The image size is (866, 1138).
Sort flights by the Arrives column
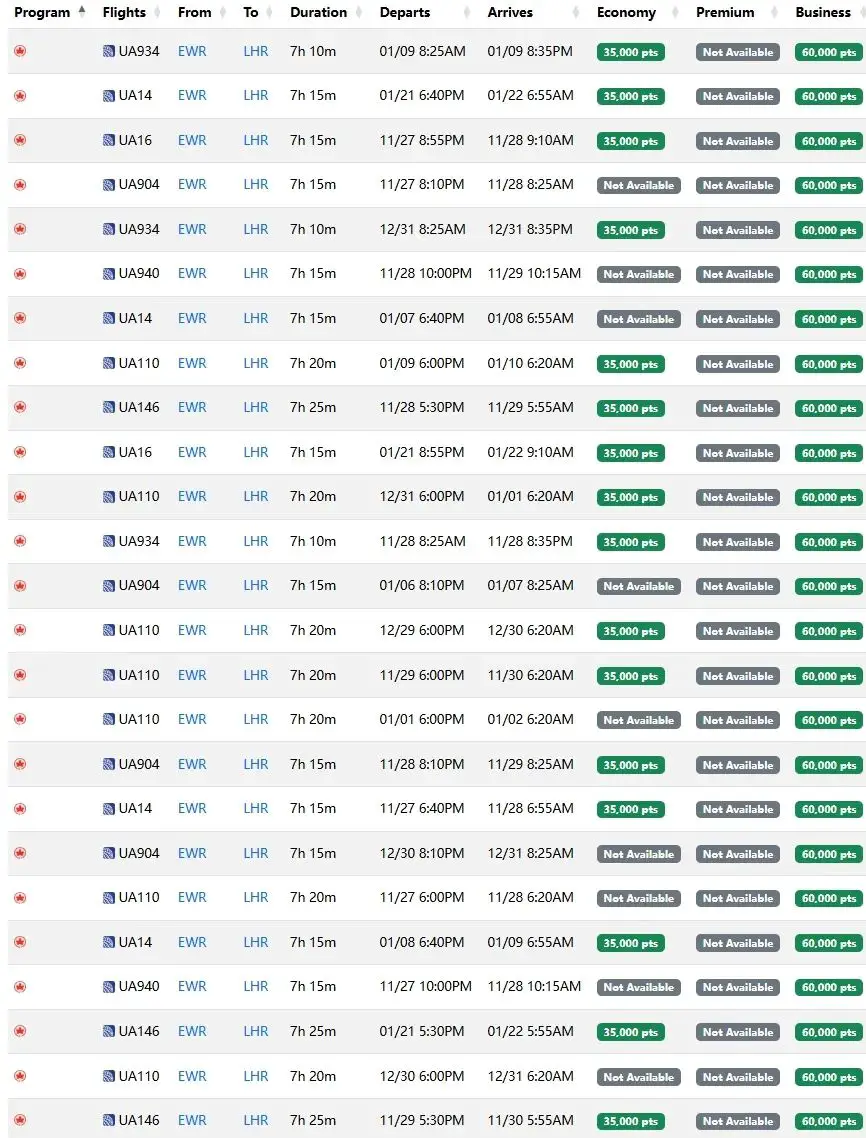(510, 13)
